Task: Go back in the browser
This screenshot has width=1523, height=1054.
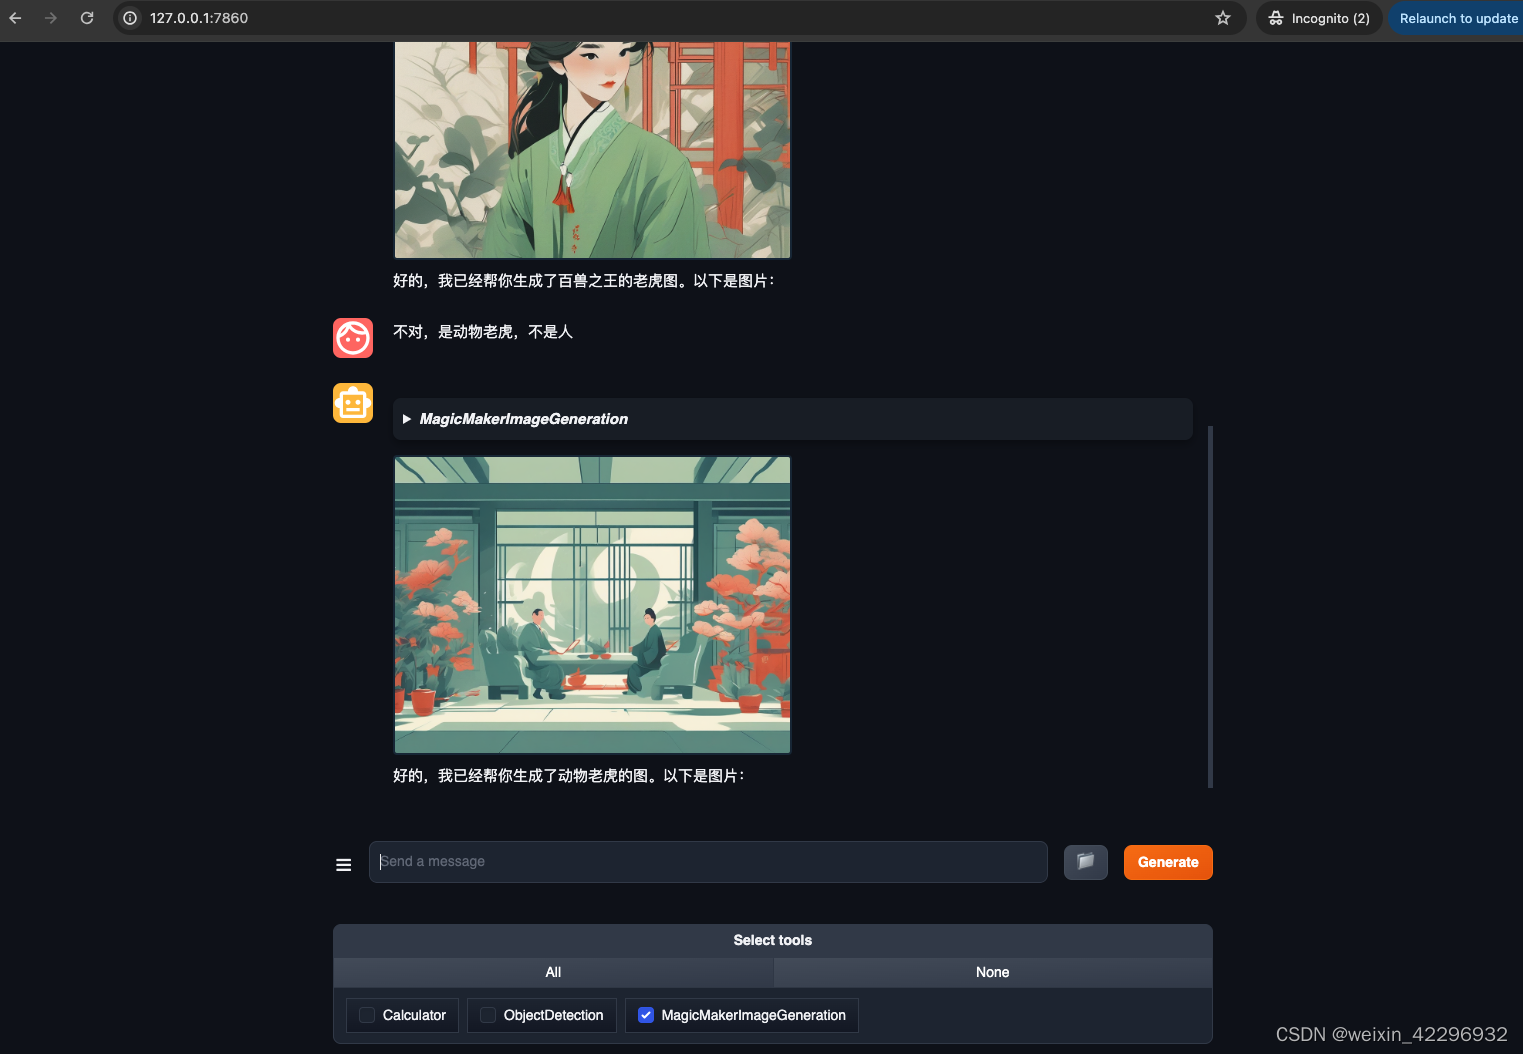Action: (x=15, y=18)
